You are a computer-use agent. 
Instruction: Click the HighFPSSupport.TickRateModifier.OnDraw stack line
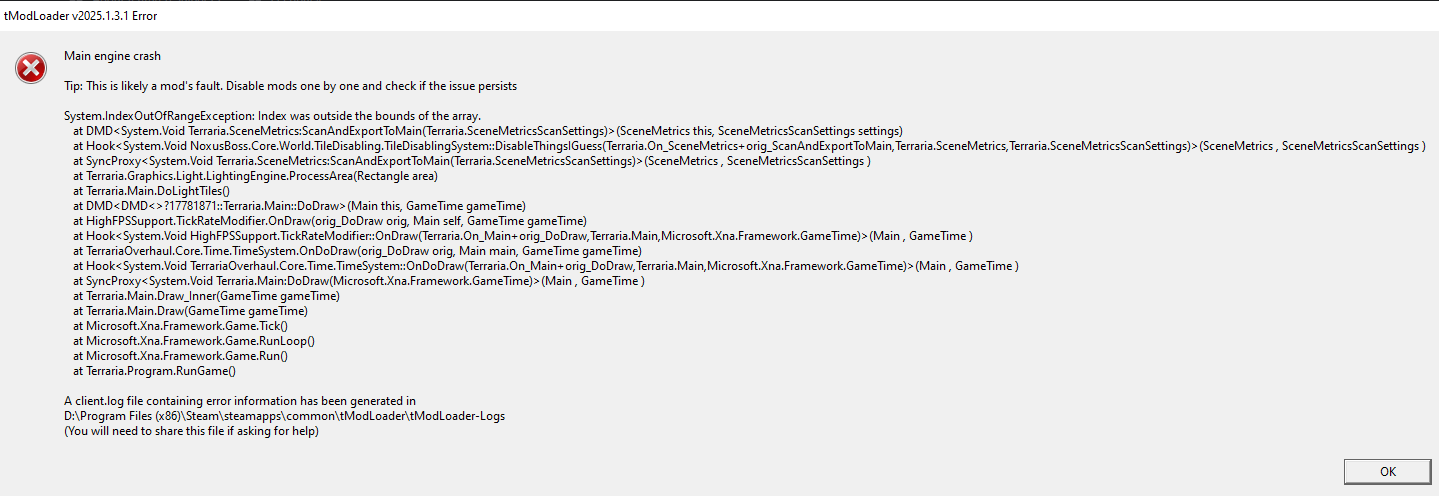pyautogui.click(x=329, y=221)
